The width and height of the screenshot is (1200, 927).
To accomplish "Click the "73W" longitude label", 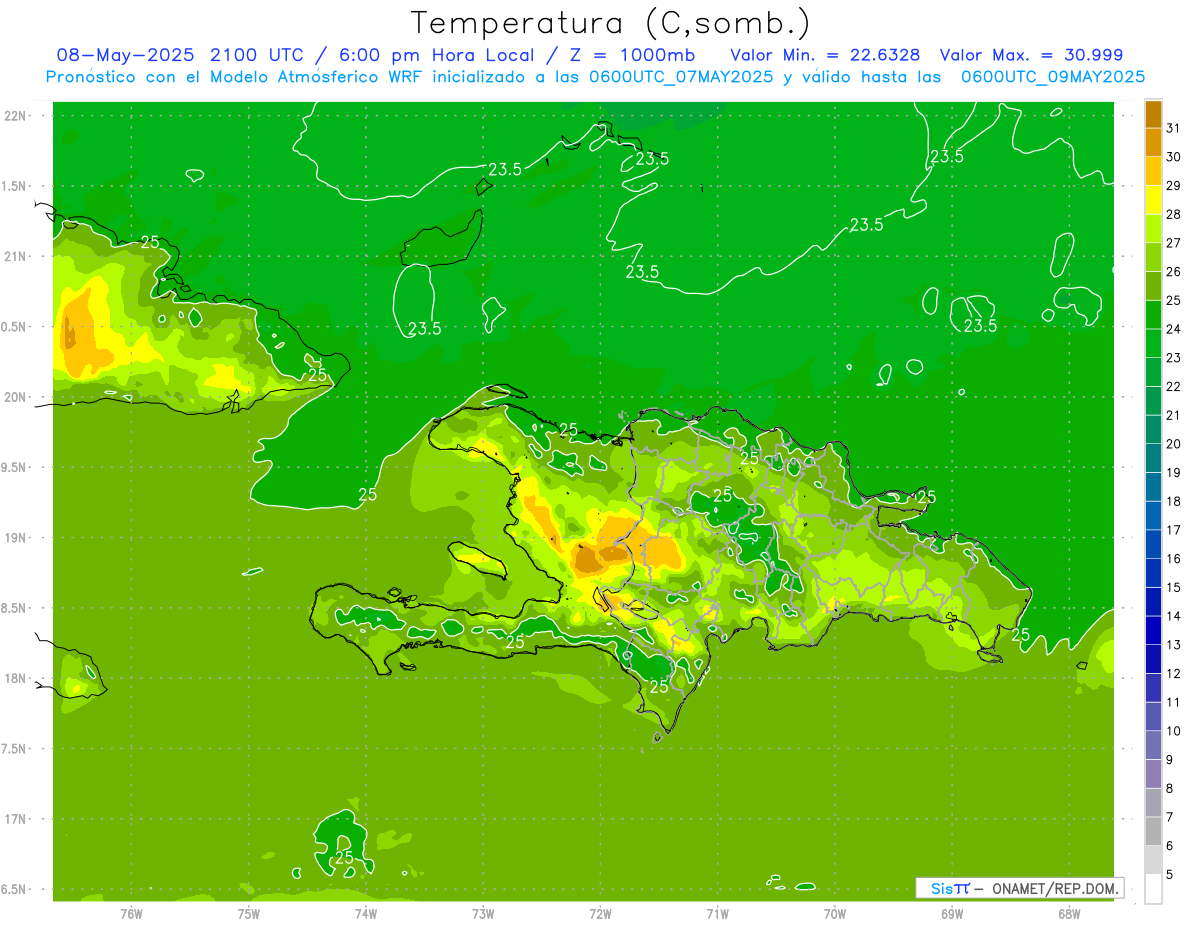I will 483,913.
